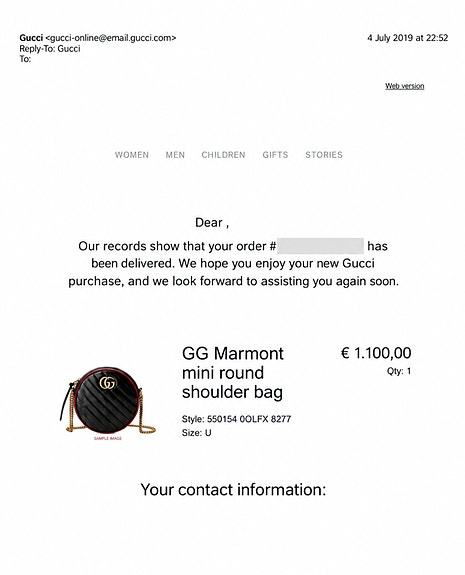This screenshot has height=575, width=465.
Task: Click the redacted order number
Action: 320,246
